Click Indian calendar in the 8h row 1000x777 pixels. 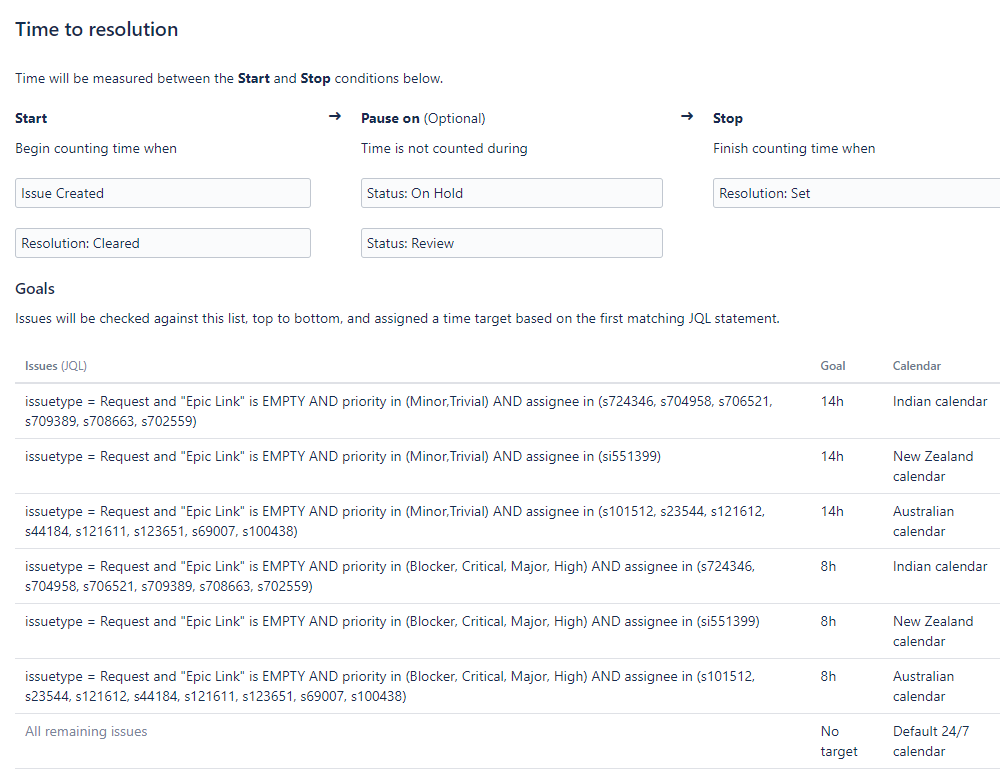[939, 566]
